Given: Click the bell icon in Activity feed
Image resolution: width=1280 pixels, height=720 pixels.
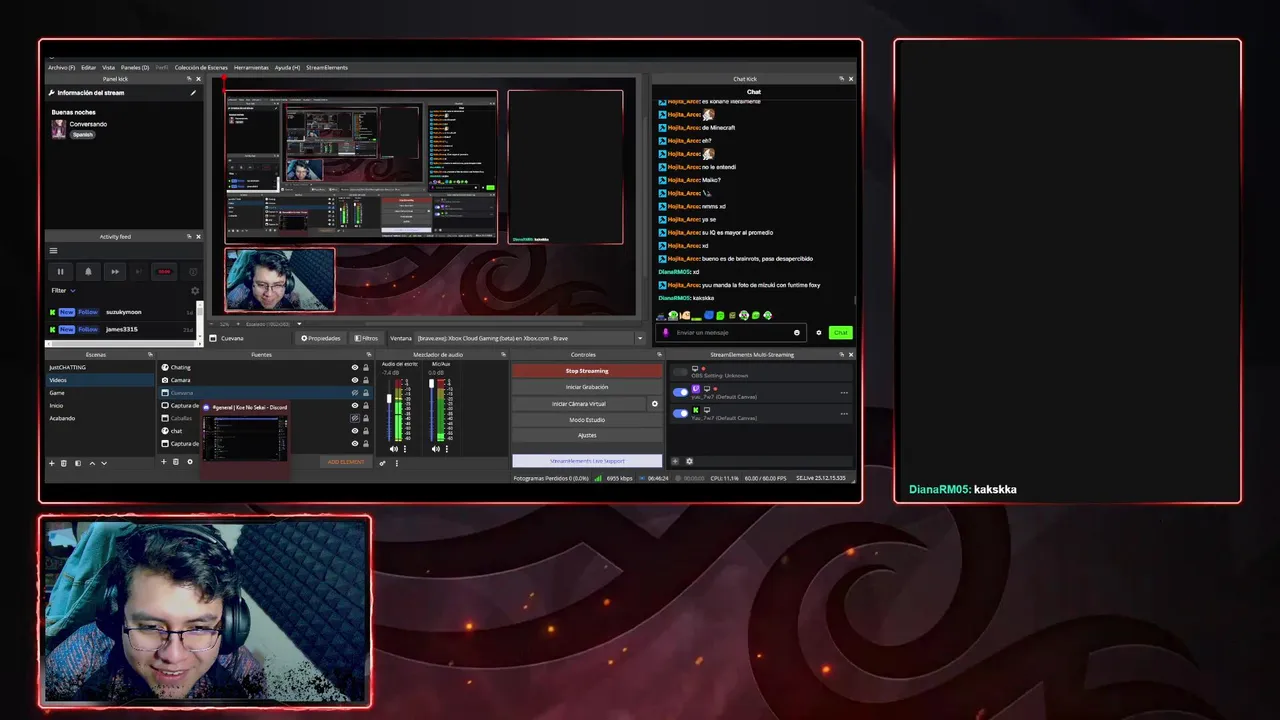Looking at the screenshot, I should coord(88,271).
